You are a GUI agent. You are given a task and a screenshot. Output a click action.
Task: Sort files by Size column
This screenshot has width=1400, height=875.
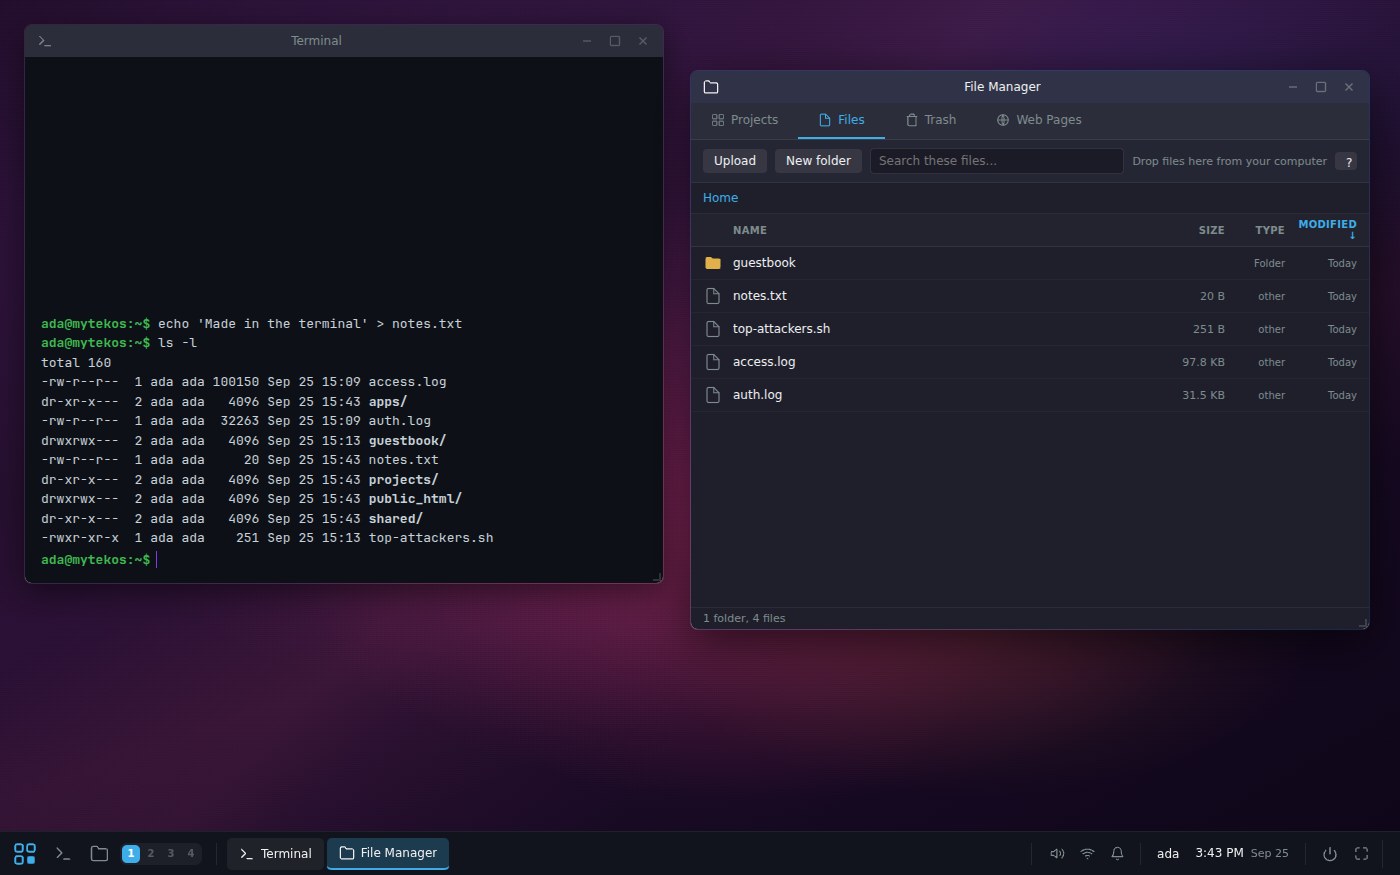pyautogui.click(x=1211, y=230)
